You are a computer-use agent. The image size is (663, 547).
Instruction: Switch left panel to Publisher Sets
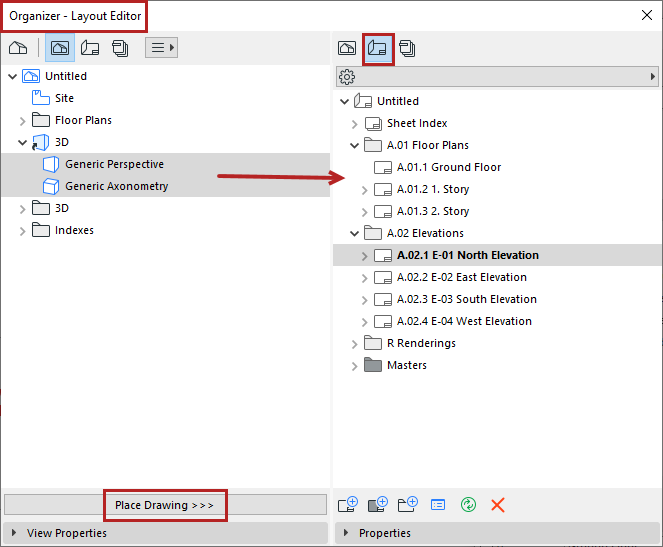click(120, 48)
